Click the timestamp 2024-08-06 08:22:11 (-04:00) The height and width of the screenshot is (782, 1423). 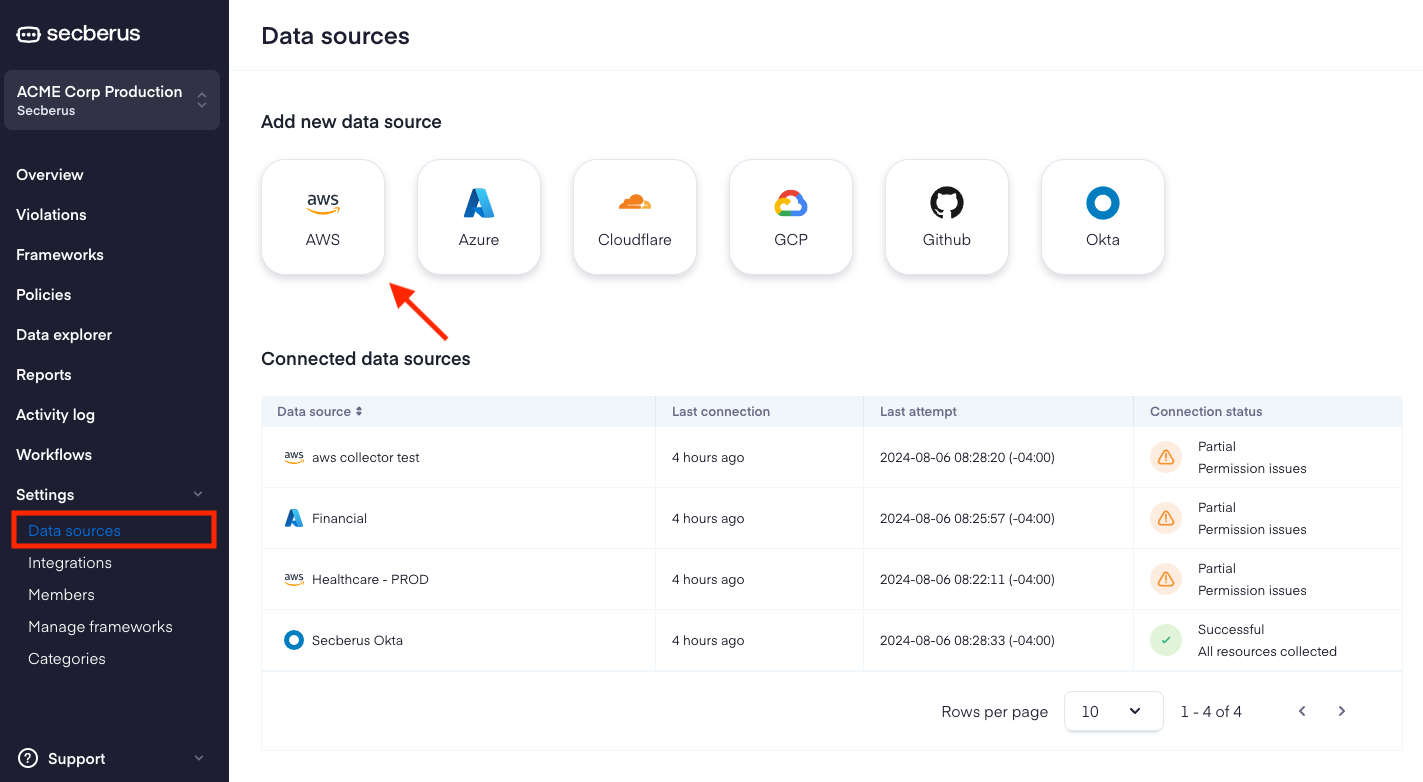pos(967,579)
